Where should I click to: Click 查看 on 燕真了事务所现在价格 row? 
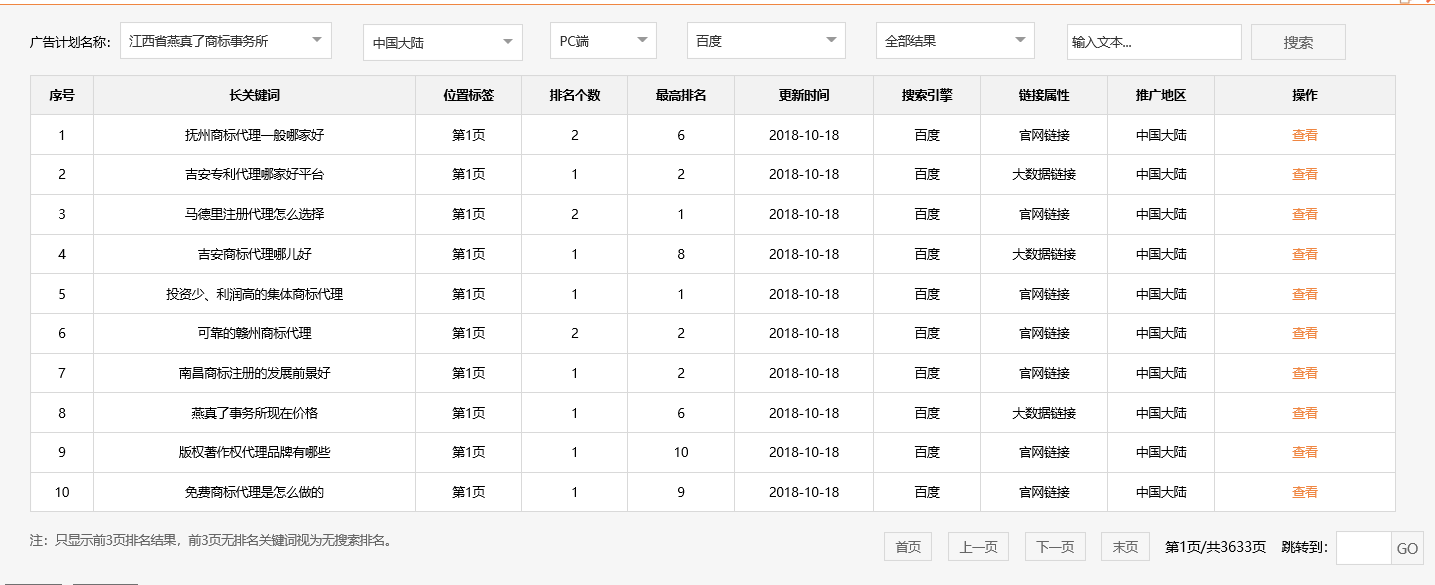point(1304,412)
